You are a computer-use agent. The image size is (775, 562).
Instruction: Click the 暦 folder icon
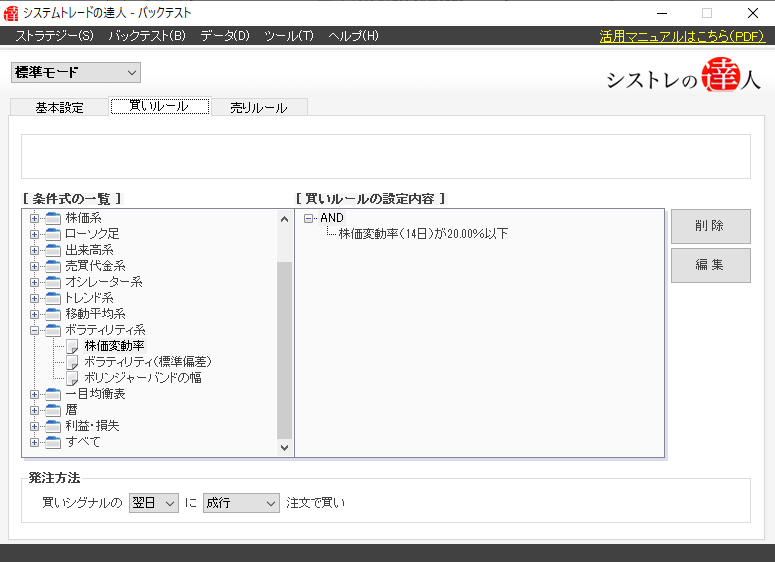[53, 410]
